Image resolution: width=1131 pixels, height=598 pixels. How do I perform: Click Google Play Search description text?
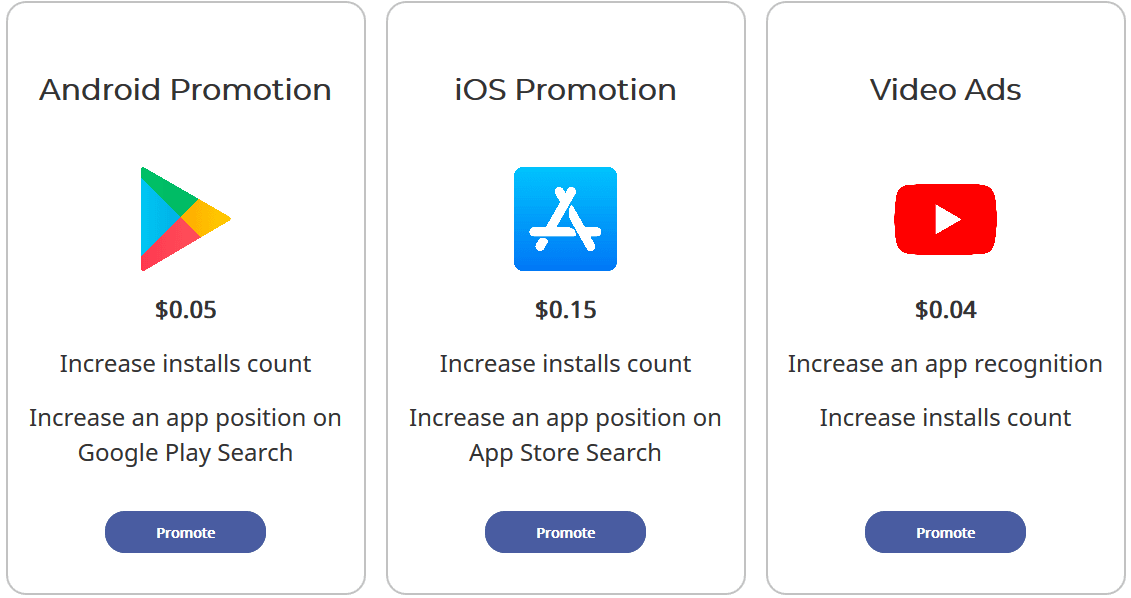(185, 453)
